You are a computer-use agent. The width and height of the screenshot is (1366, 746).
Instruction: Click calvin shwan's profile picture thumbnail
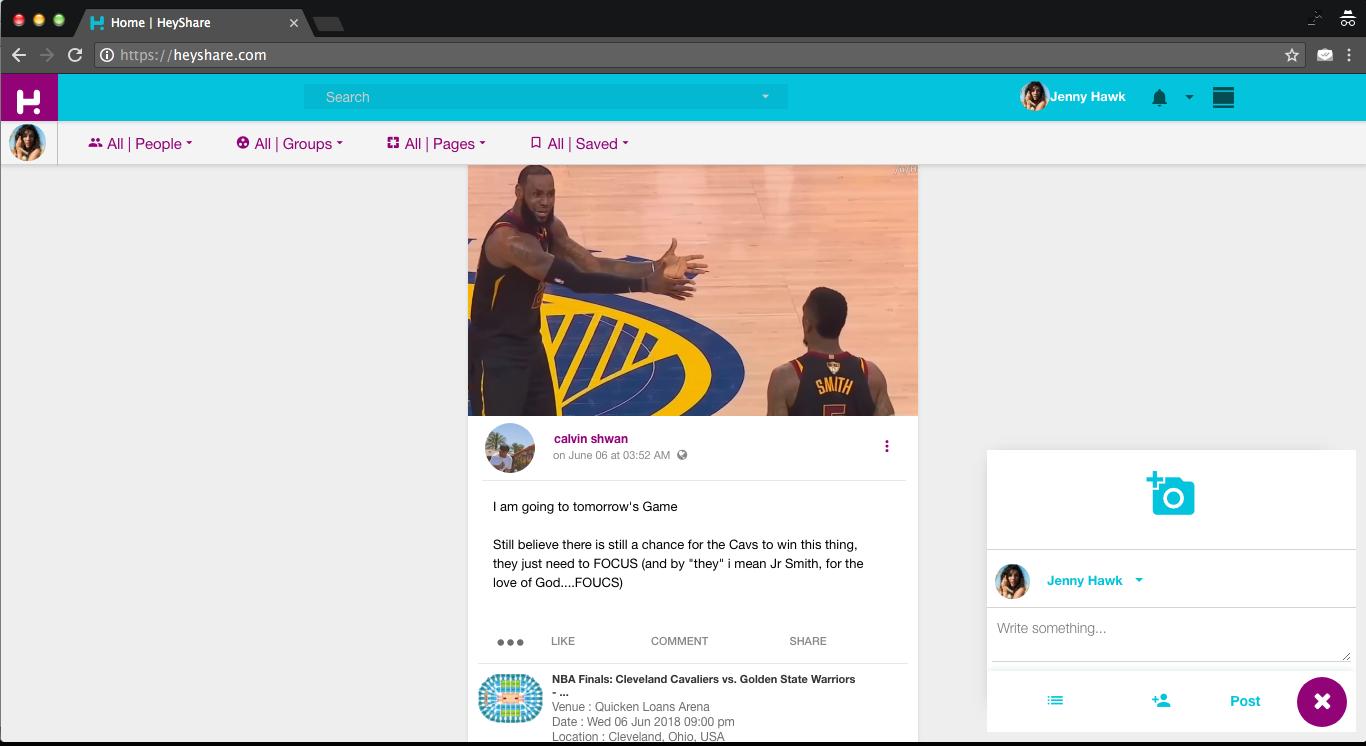(510, 447)
